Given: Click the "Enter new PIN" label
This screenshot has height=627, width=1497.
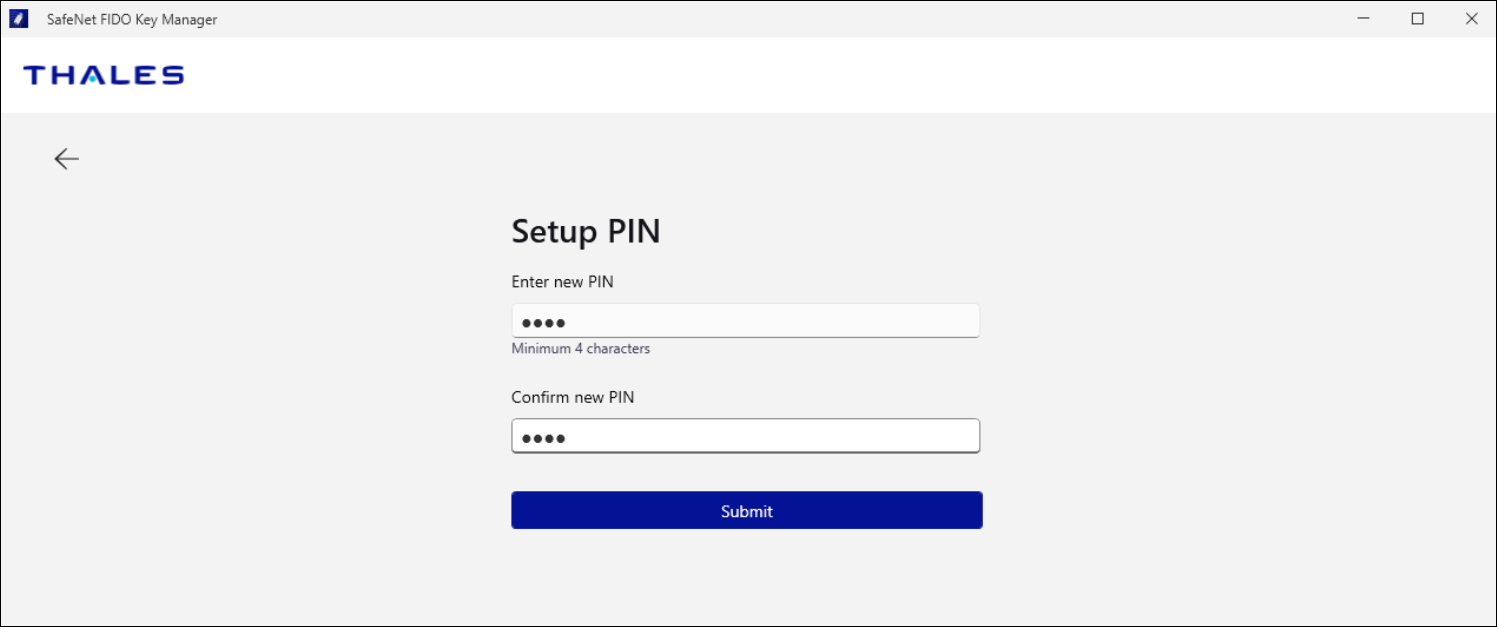Looking at the screenshot, I should pos(562,282).
